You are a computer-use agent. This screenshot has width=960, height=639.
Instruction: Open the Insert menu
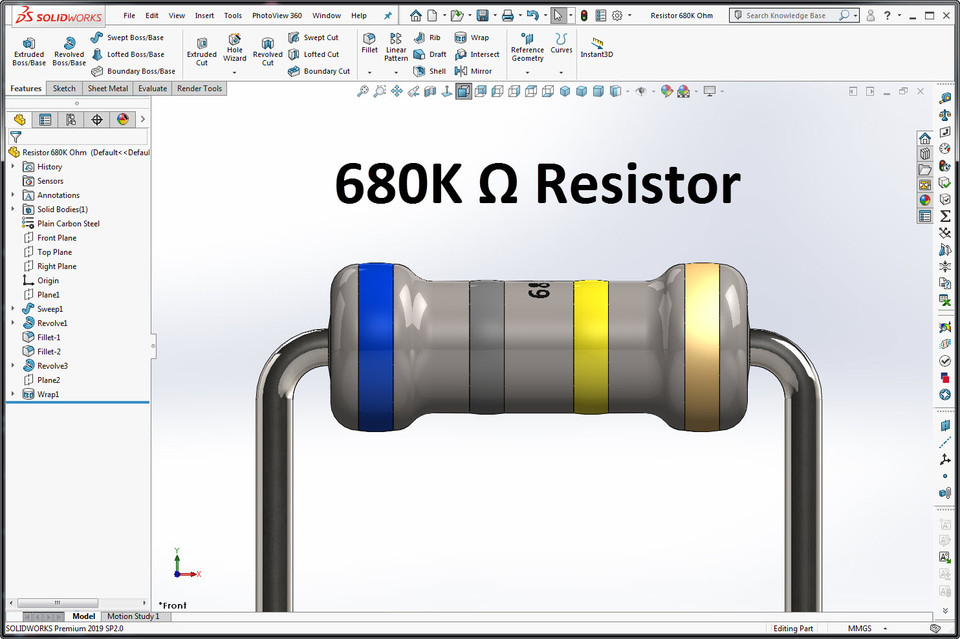coord(204,15)
